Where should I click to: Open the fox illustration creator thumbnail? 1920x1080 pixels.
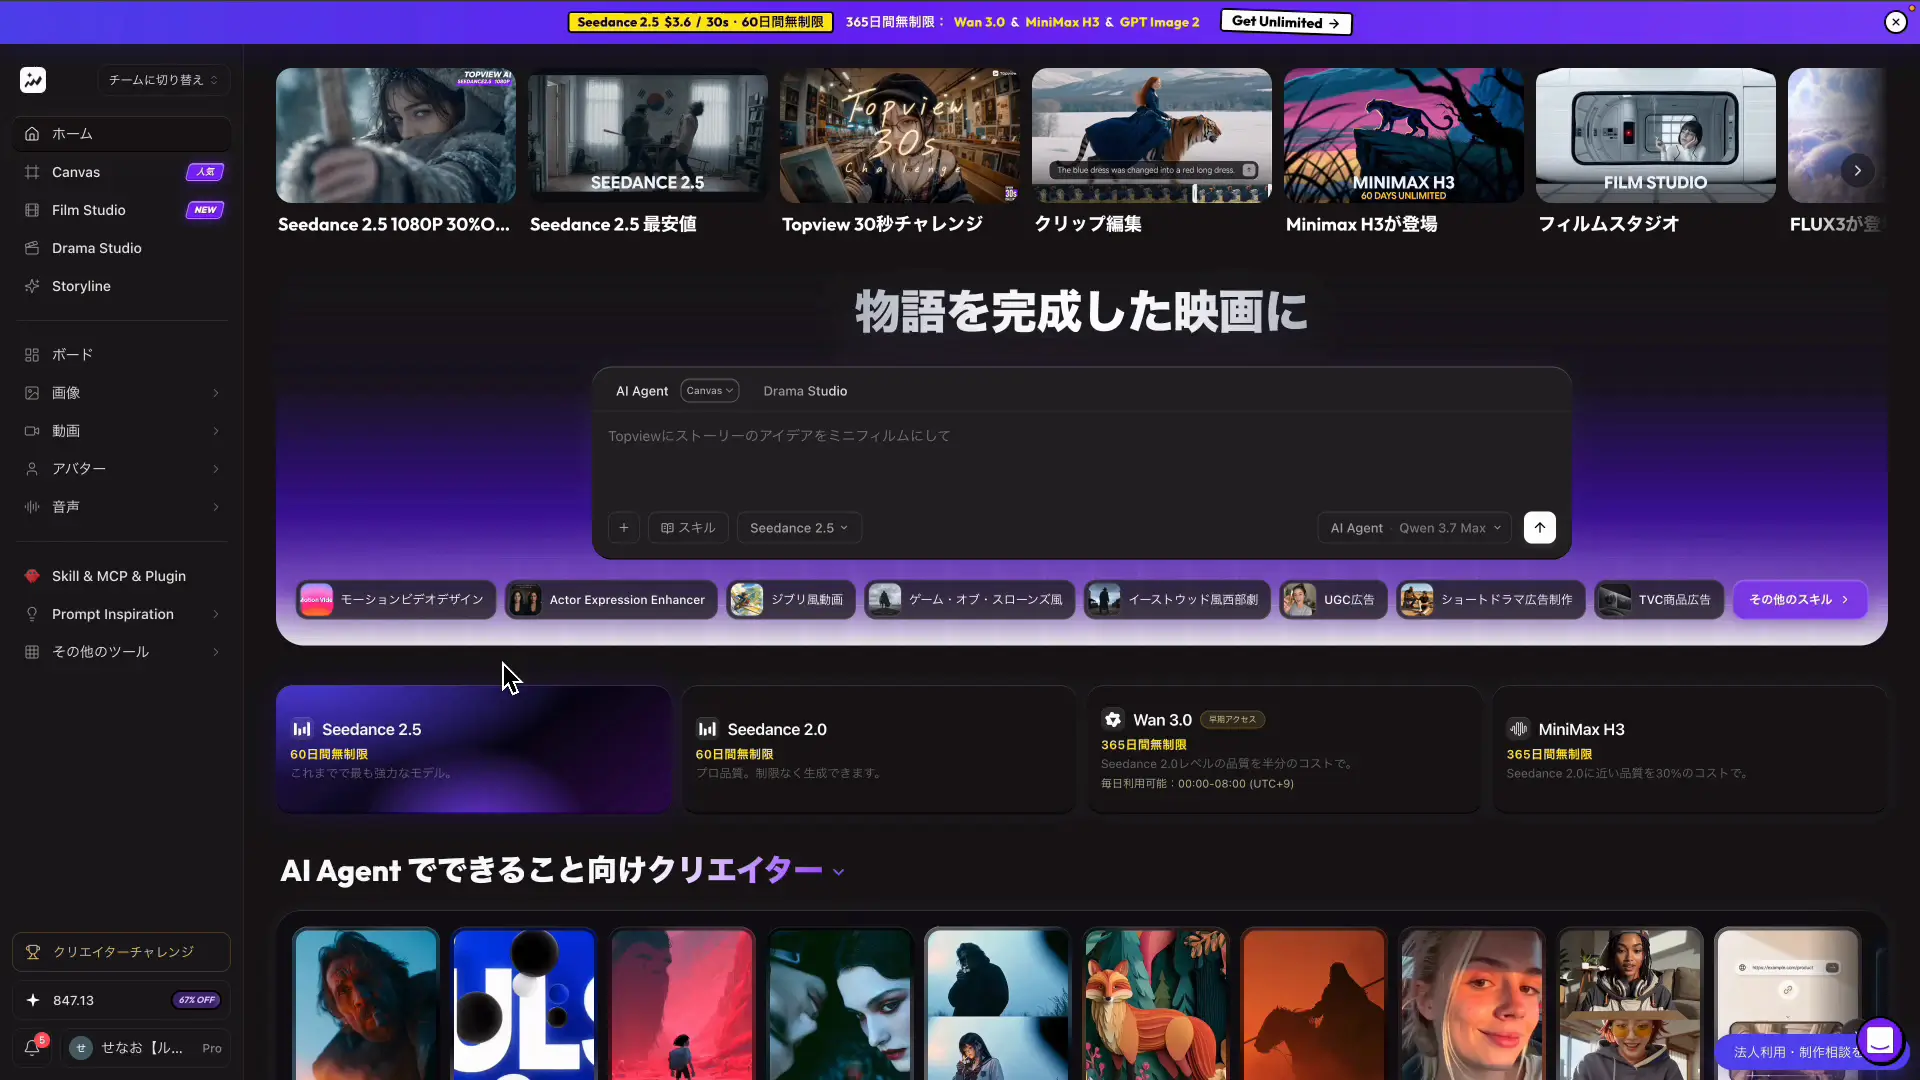(x=1156, y=1004)
